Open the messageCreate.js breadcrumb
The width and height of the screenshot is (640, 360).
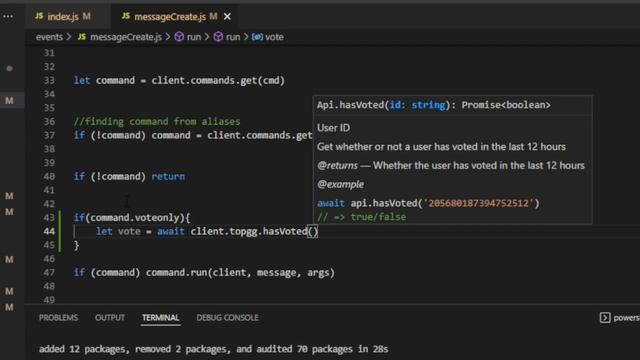[x=126, y=37]
